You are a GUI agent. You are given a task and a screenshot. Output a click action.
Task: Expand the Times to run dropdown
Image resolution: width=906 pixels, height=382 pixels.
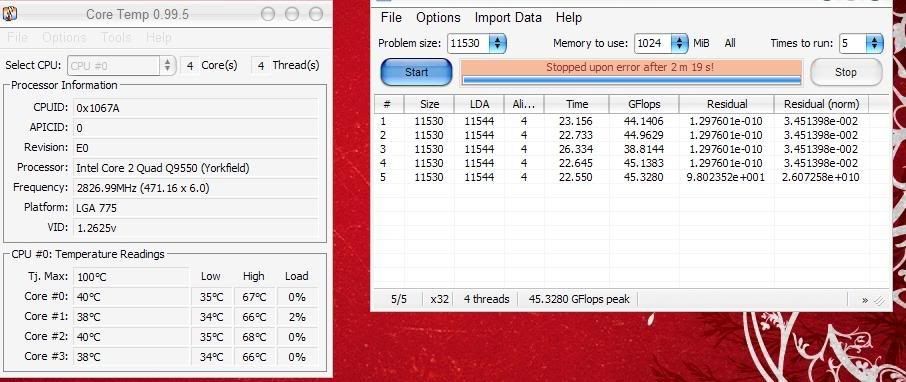tap(861, 43)
